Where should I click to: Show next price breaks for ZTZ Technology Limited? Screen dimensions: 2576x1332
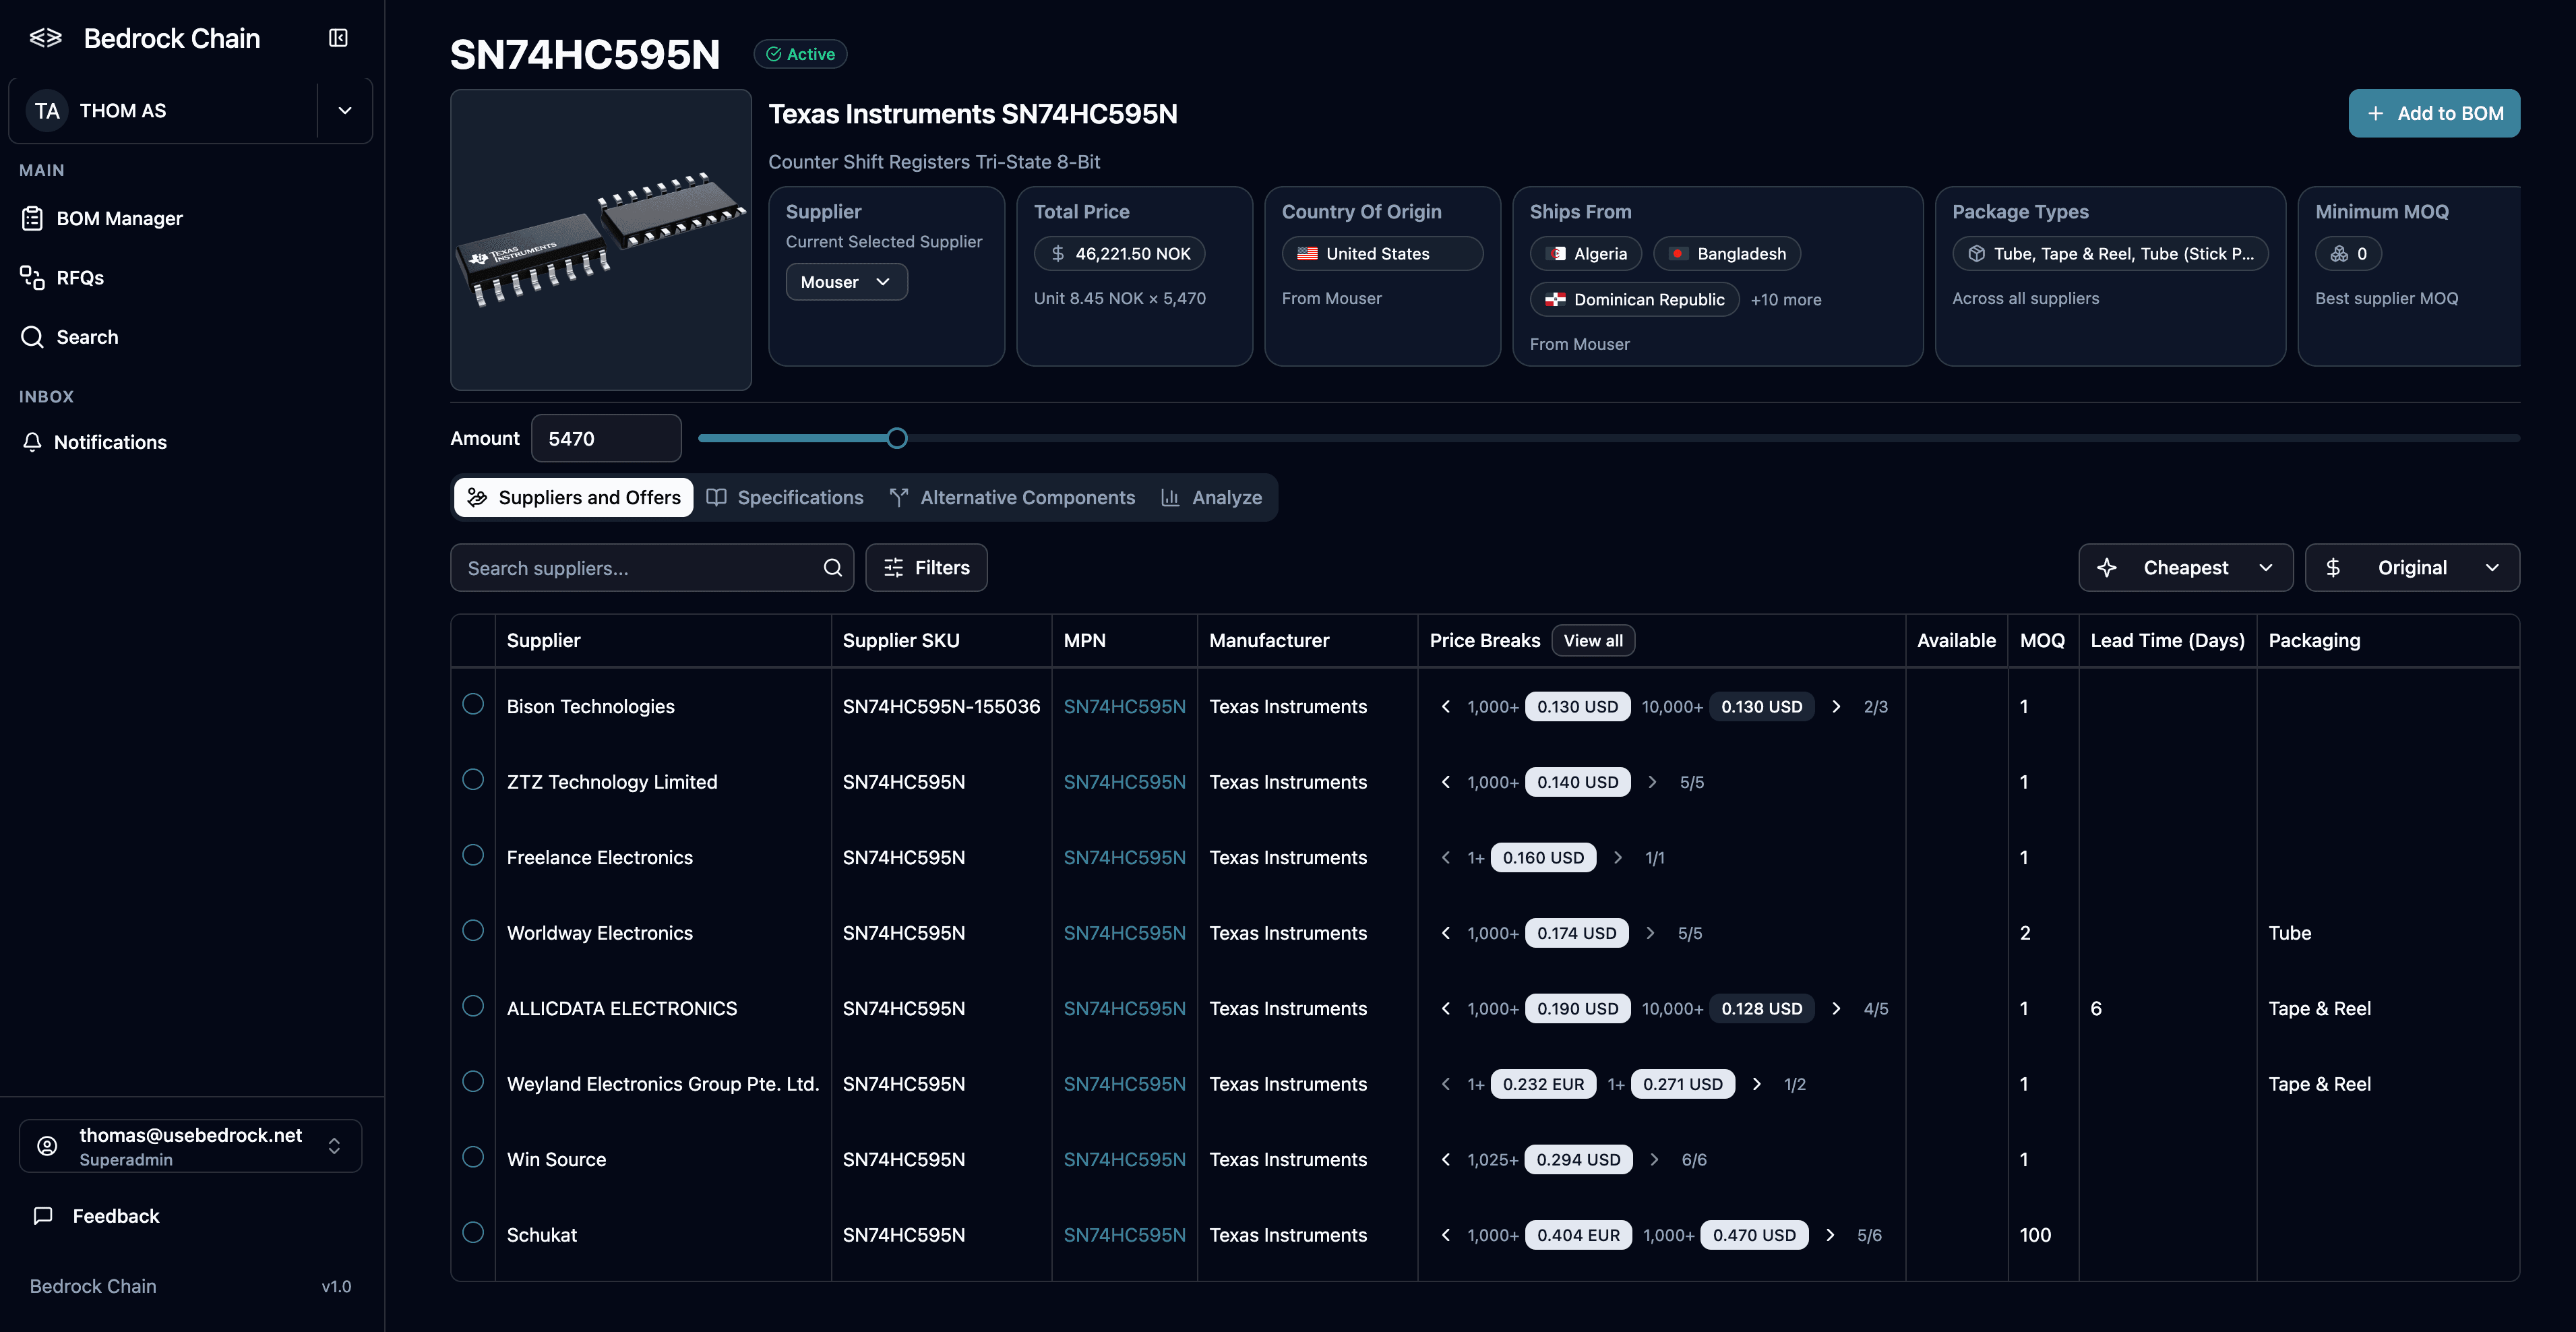(1652, 782)
